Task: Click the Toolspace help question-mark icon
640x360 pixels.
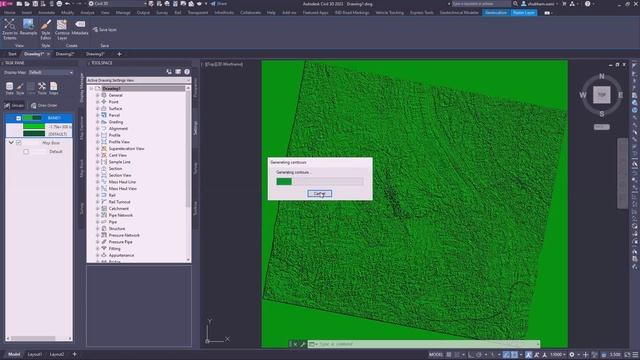Action: (x=187, y=72)
